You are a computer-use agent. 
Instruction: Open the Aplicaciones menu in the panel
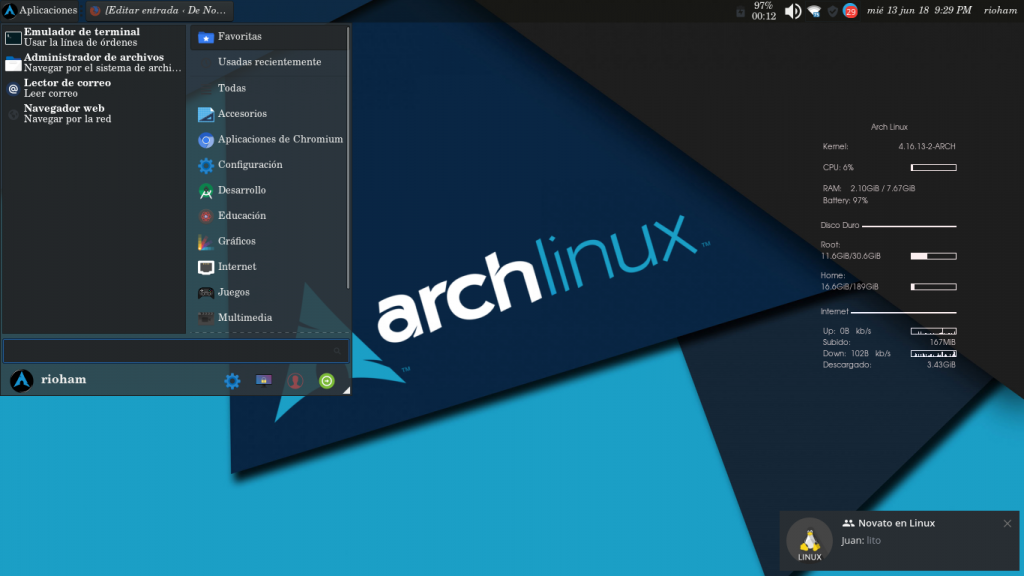pos(40,10)
